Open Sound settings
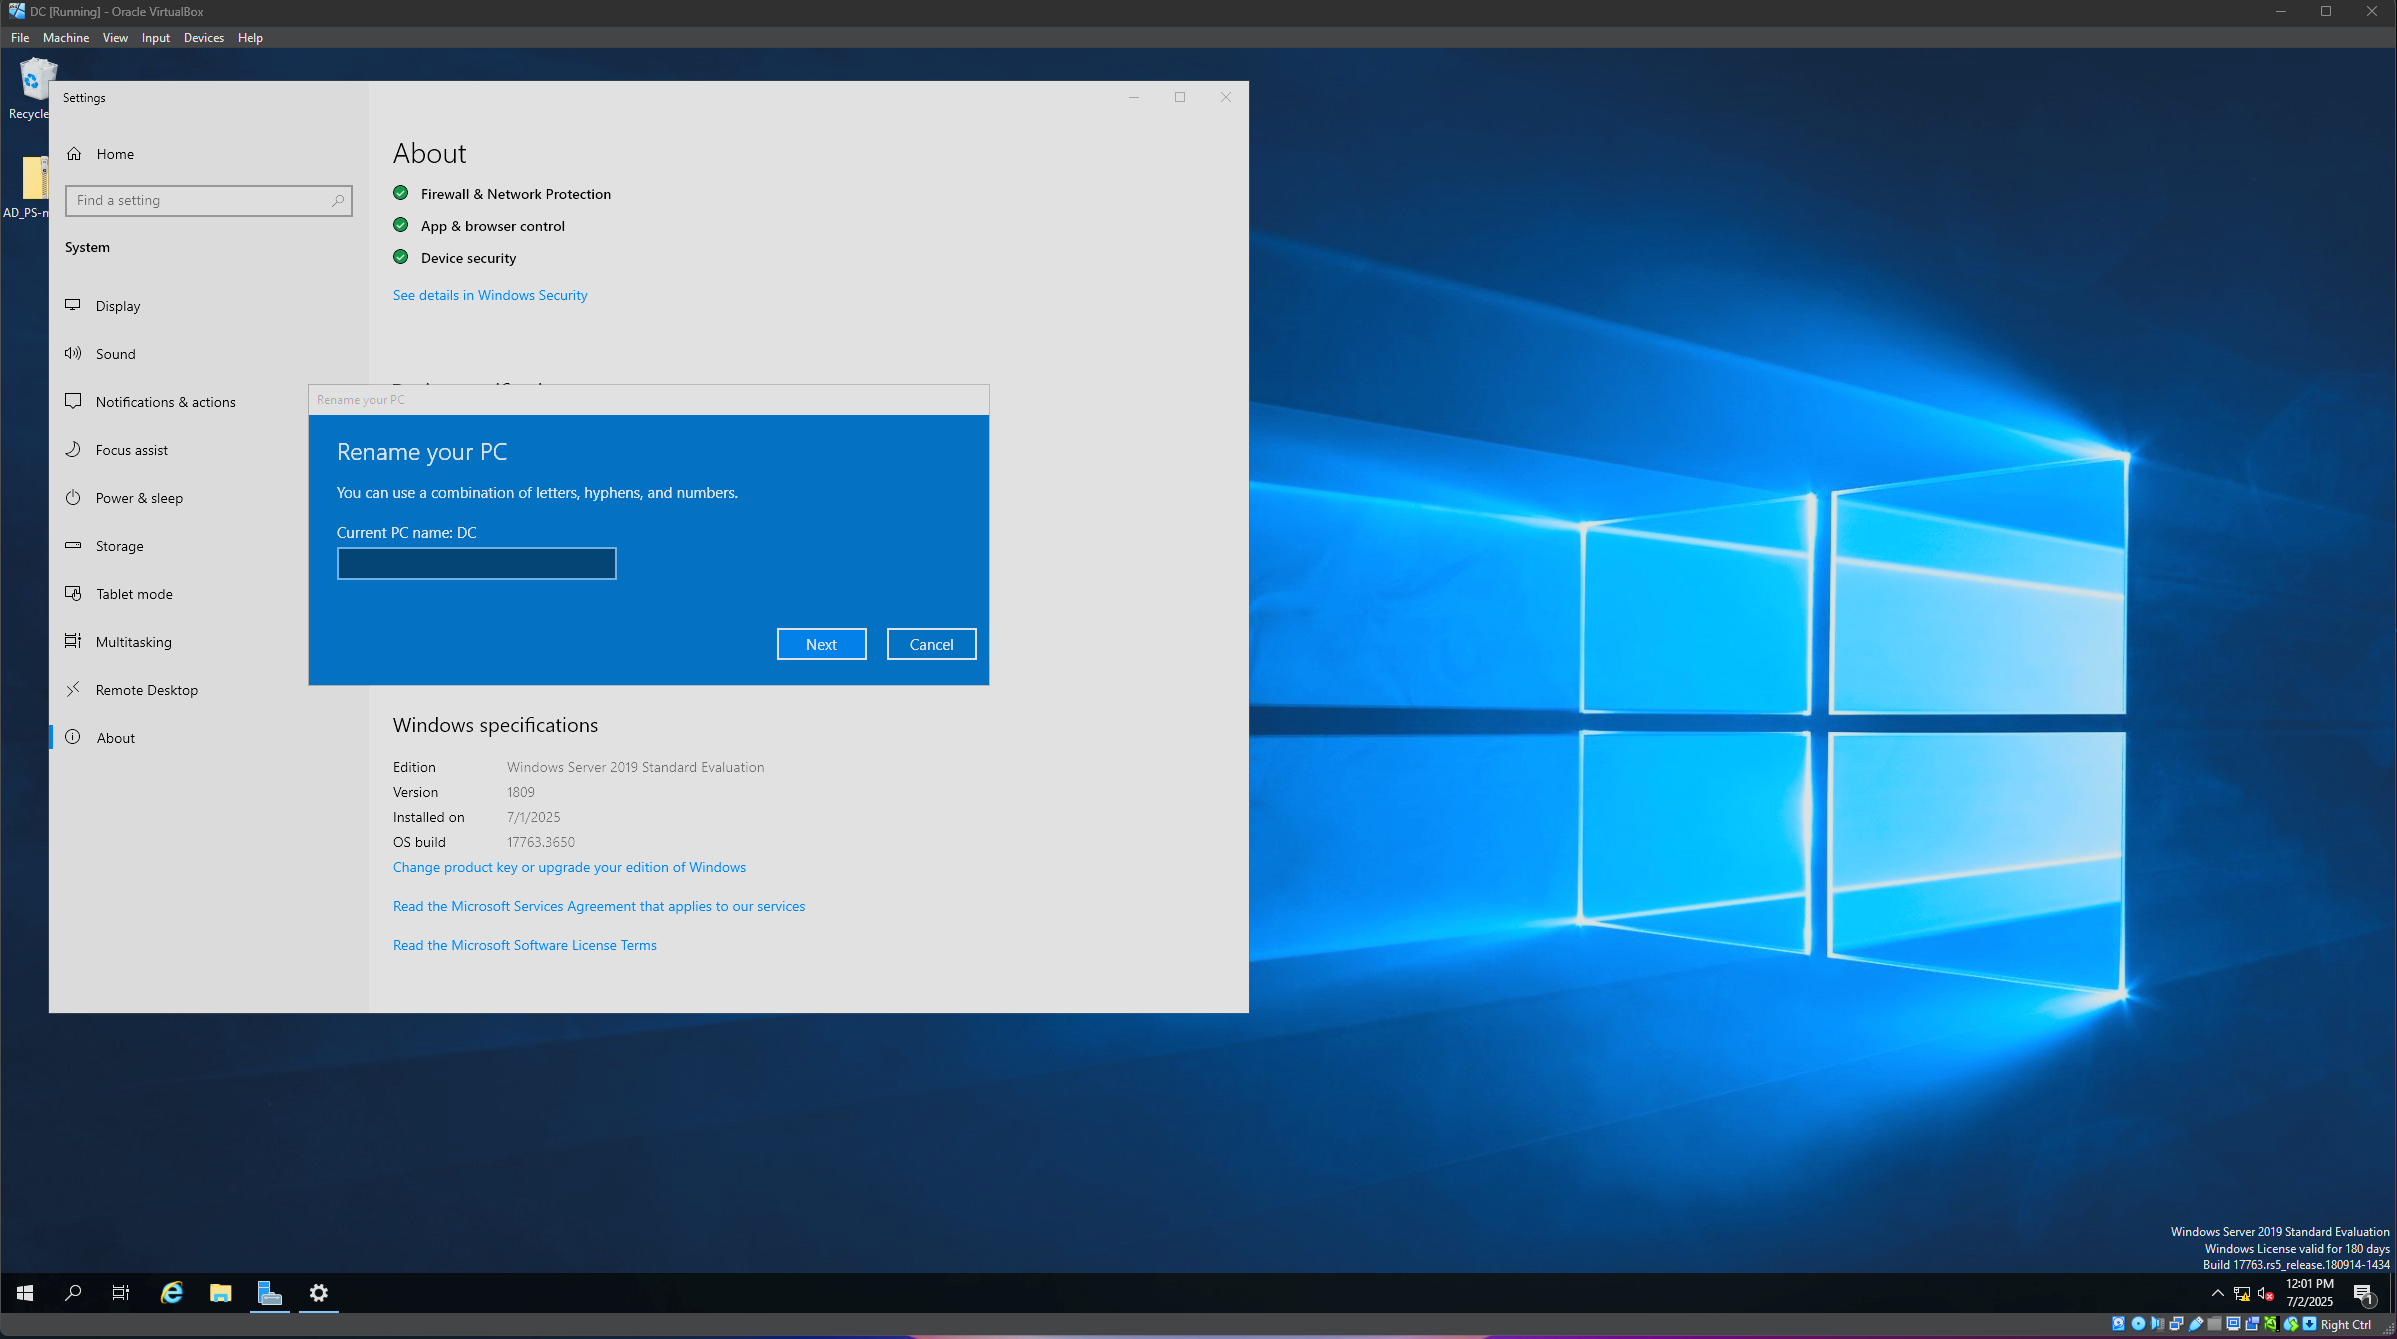The image size is (2397, 1339). (x=208, y=354)
